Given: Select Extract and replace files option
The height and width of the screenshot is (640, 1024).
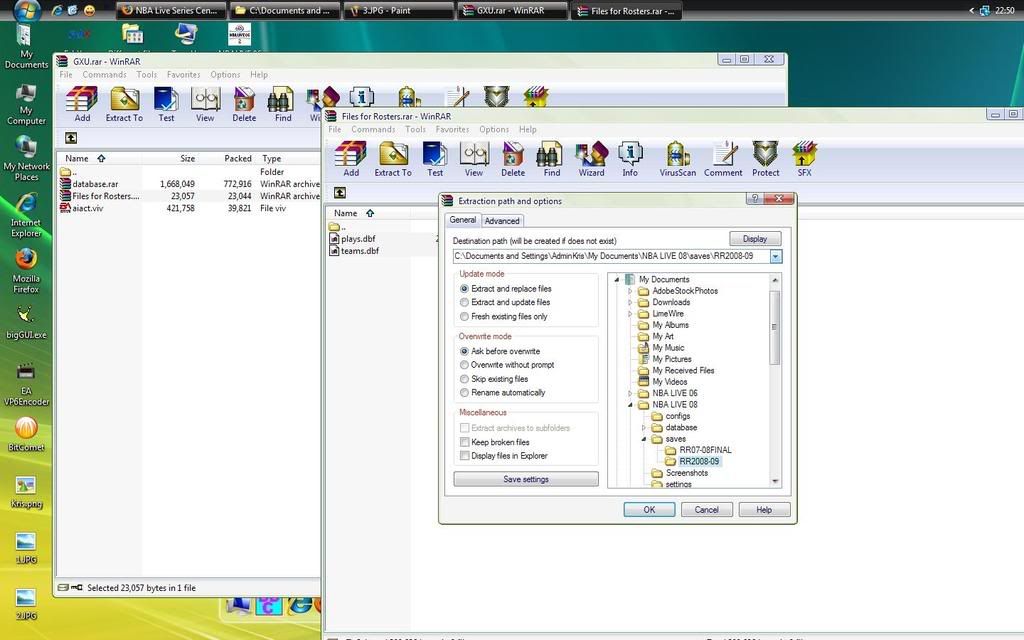Looking at the screenshot, I should (x=505, y=289).
